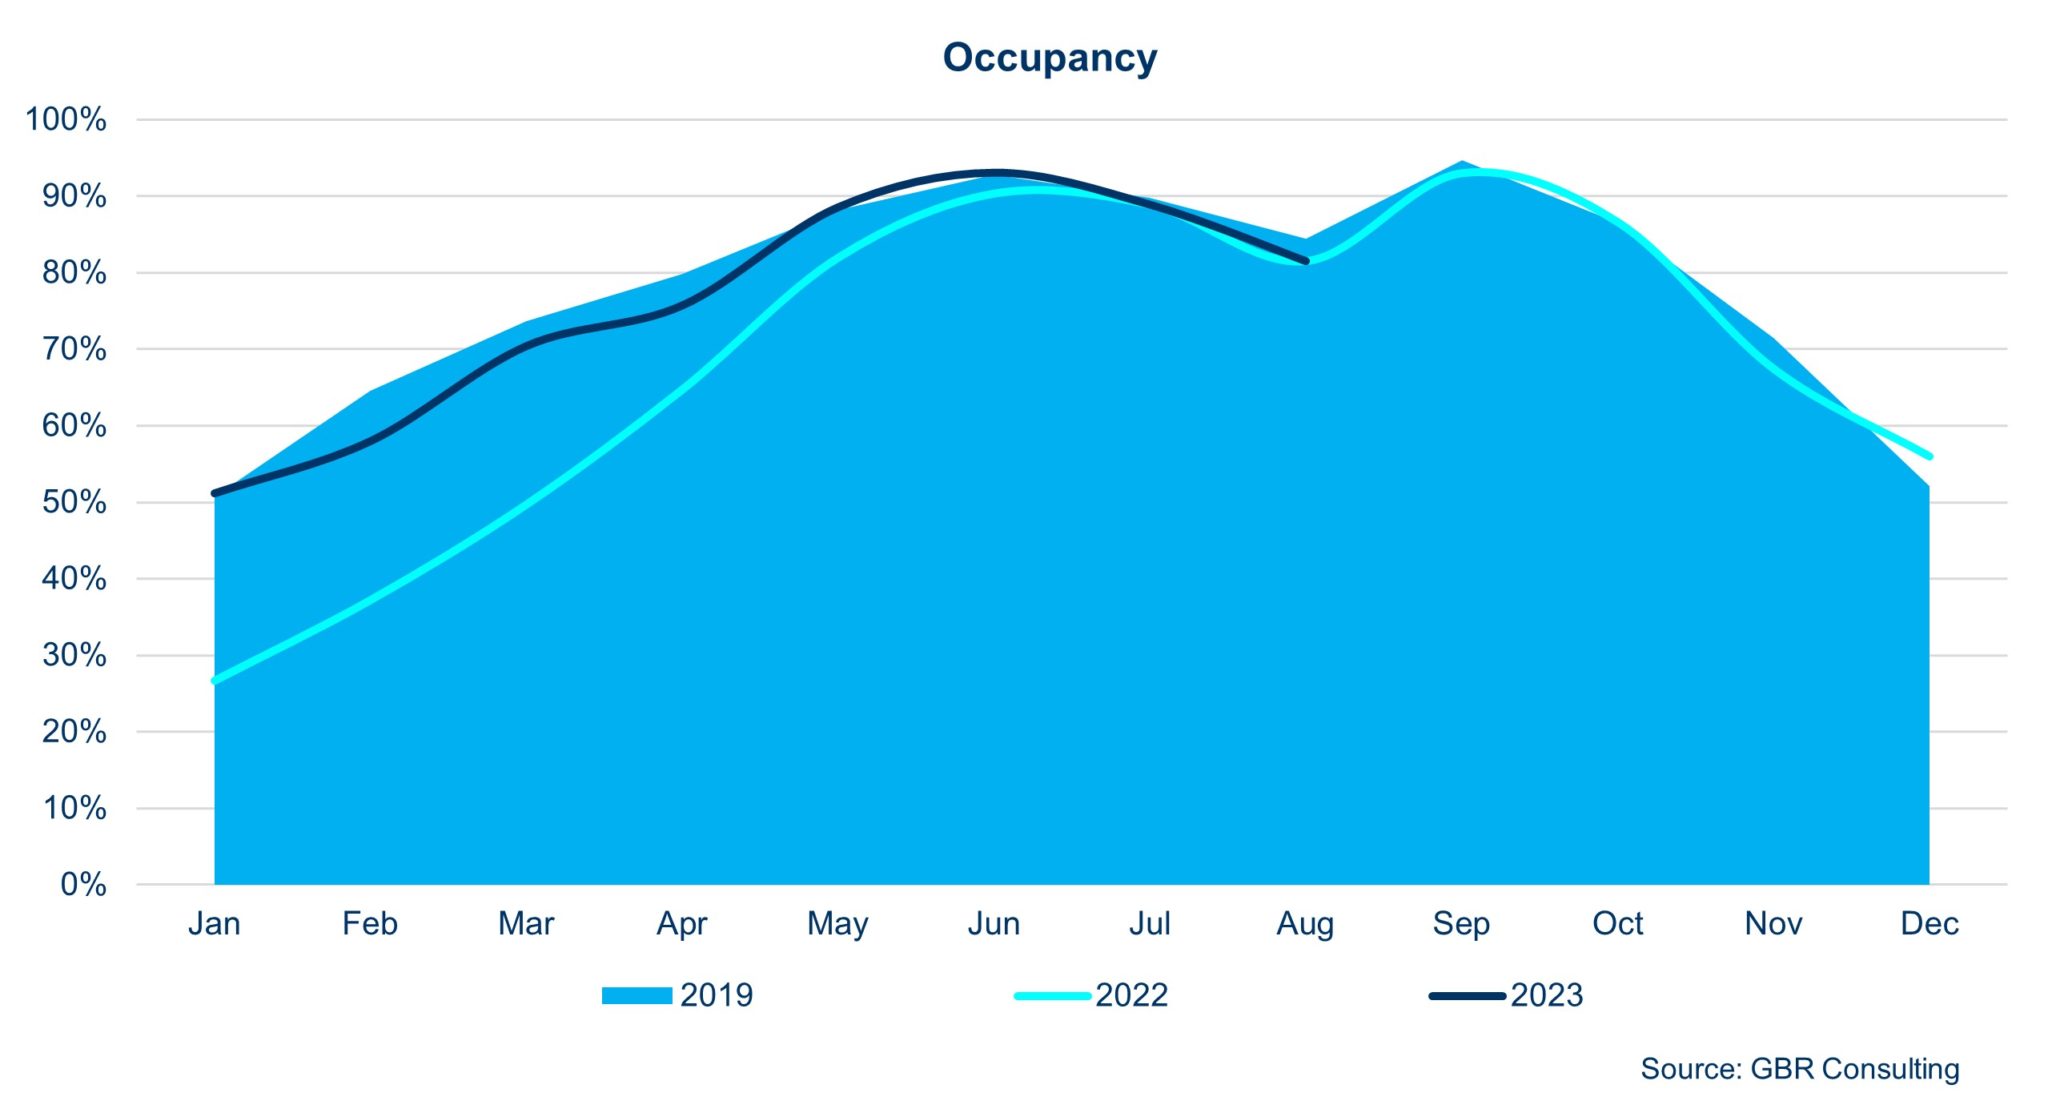The image size is (2048, 1113).
Task: Click the Apr axis label
Action: pos(681,923)
